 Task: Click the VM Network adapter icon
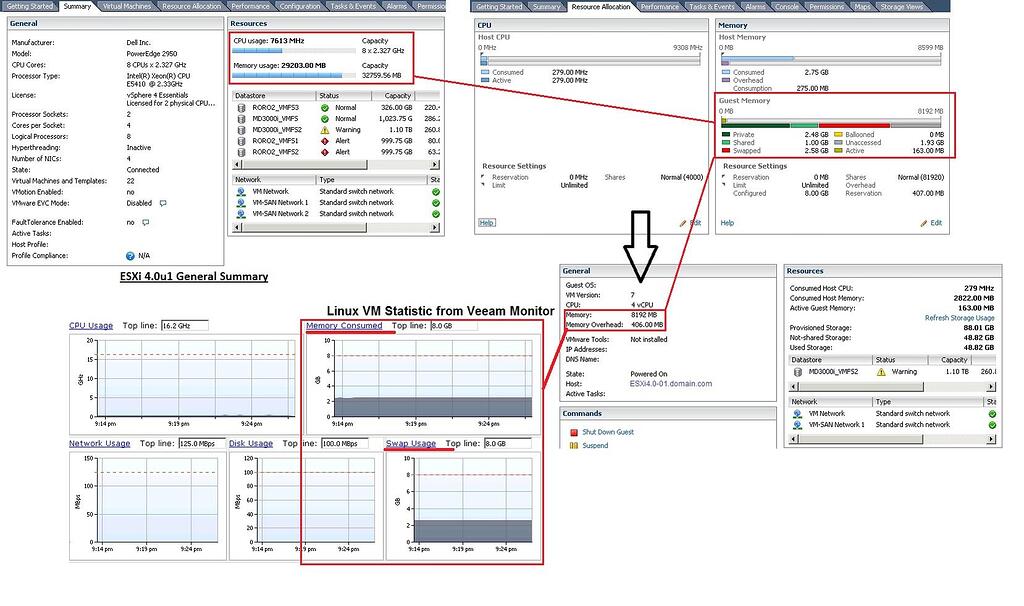[241, 191]
